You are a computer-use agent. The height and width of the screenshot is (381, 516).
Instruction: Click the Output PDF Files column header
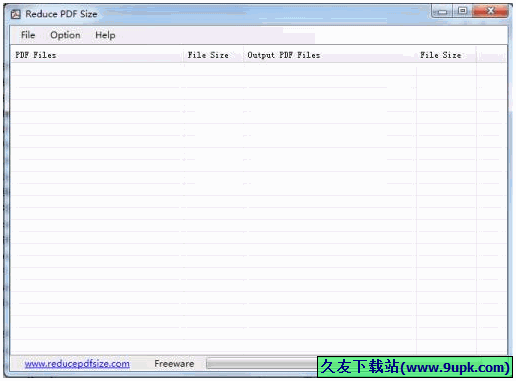(330, 55)
